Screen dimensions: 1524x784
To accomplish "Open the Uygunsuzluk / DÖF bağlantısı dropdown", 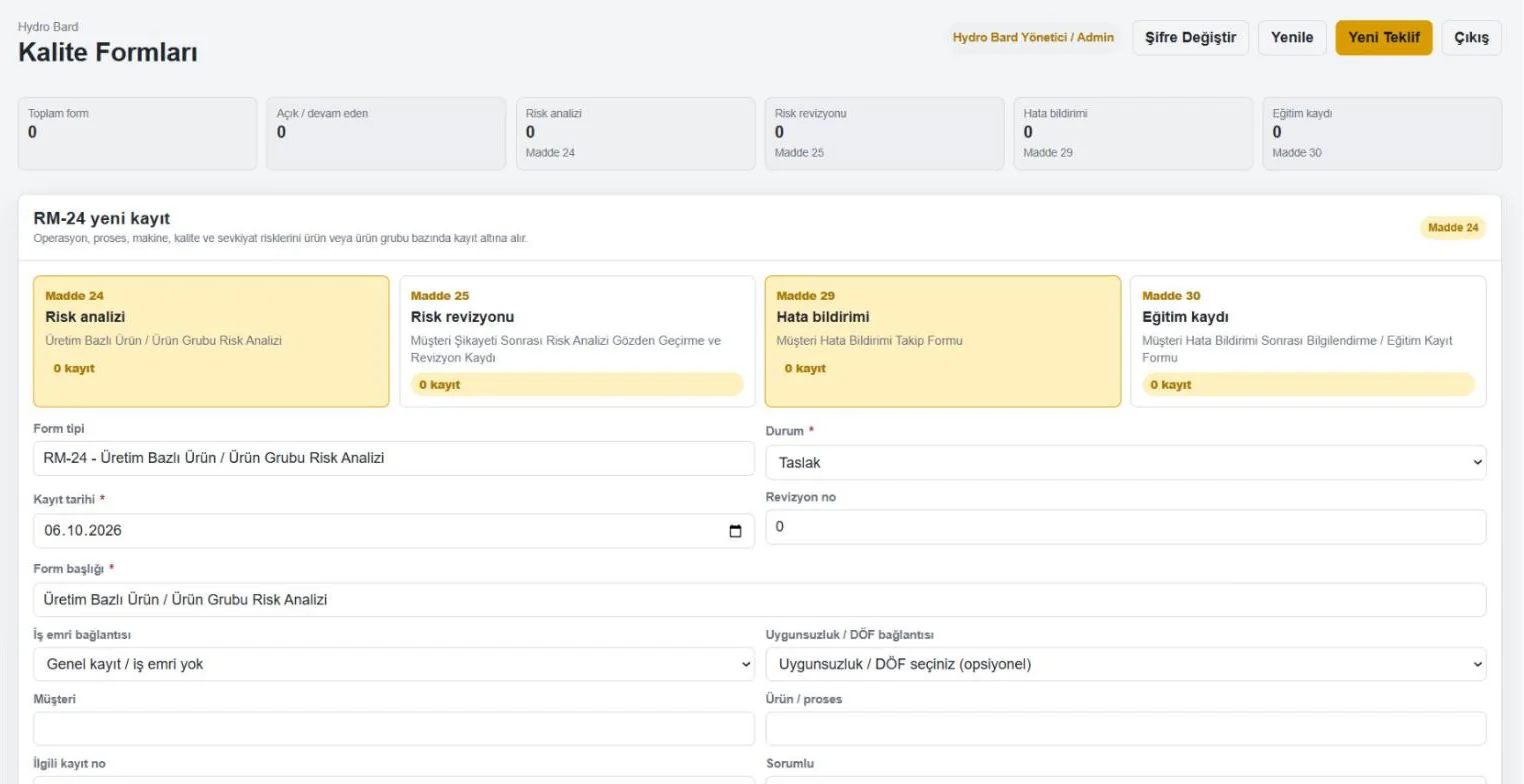I will click(1126, 664).
